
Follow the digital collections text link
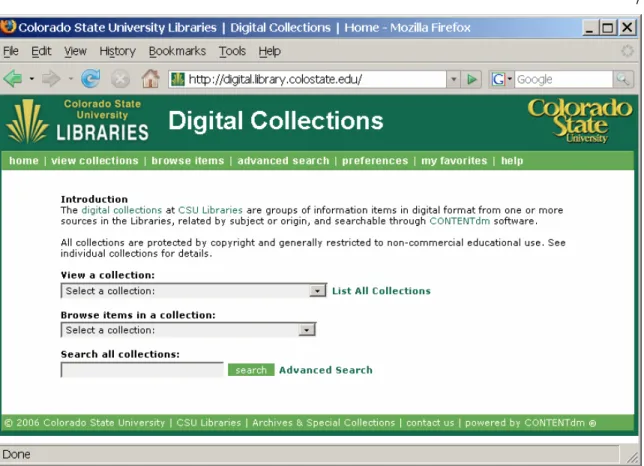point(122,210)
